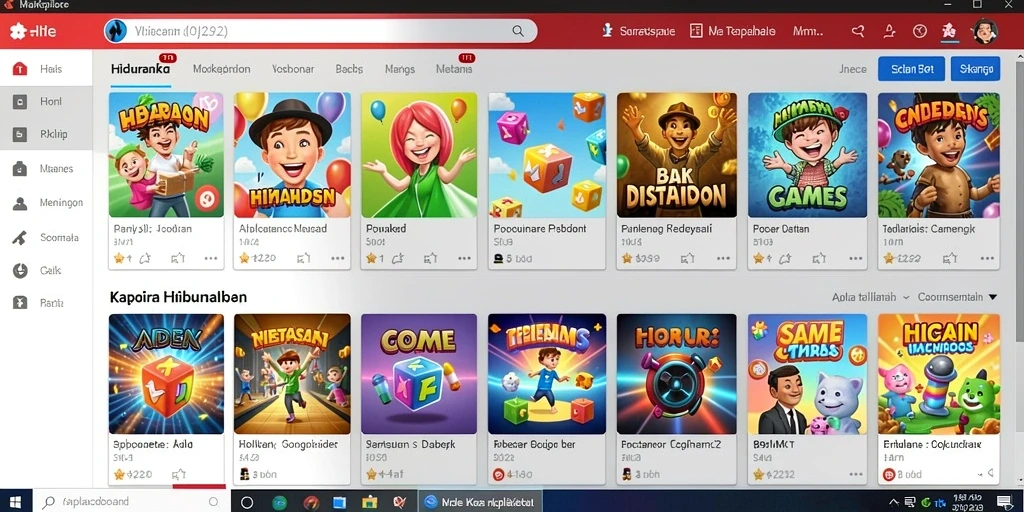Click the 'Kapoira Hibunalban' section heading
1024x512 pixels.
click(178, 297)
